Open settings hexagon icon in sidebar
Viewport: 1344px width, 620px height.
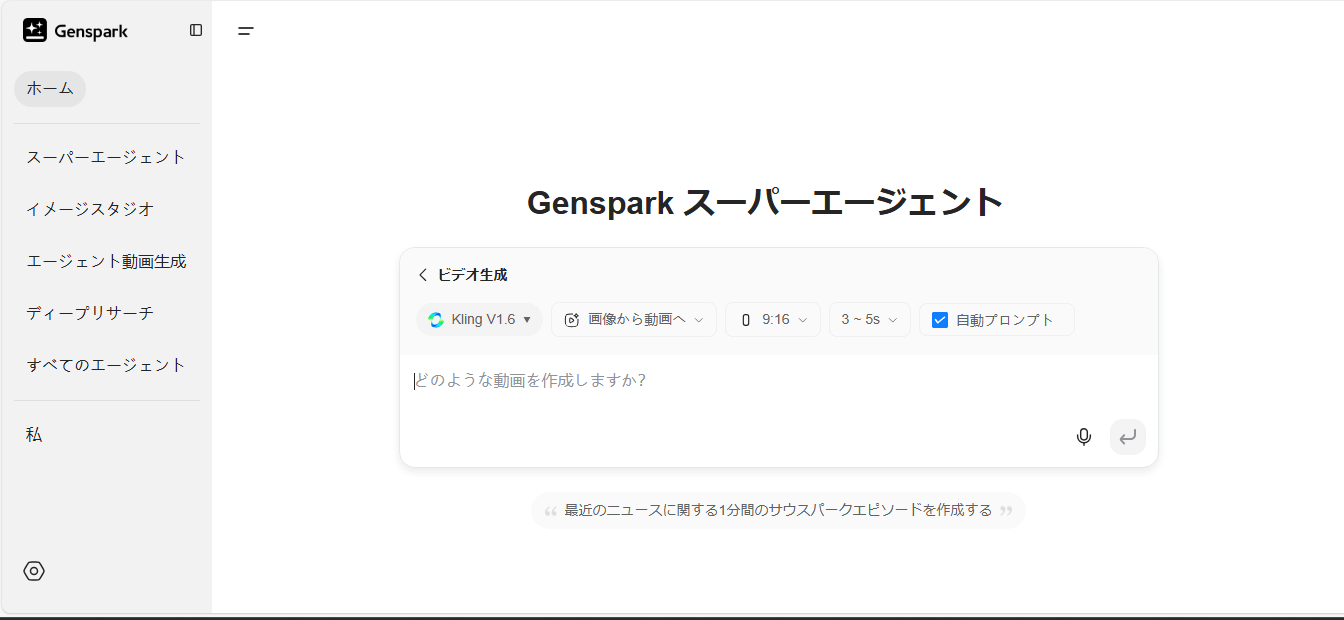[34, 571]
